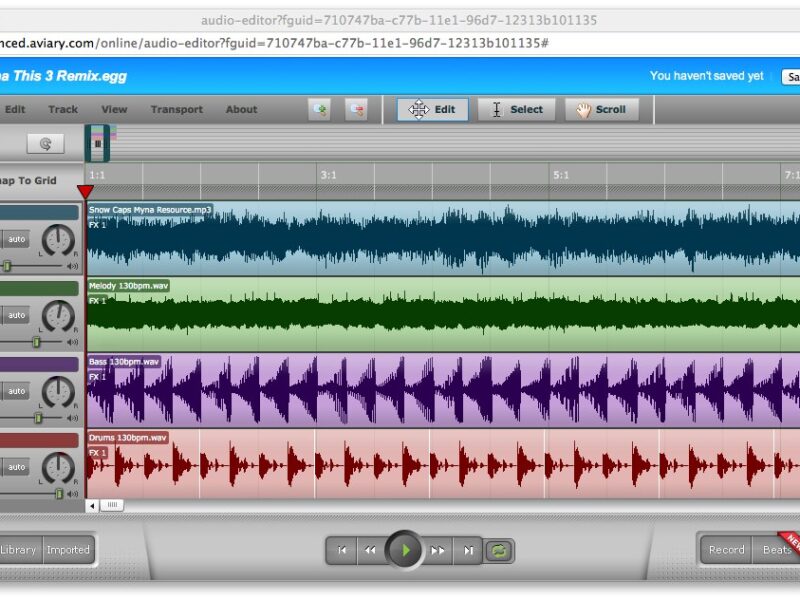Open the Track menu
The image size is (800, 600).
click(x=63, y=110)
